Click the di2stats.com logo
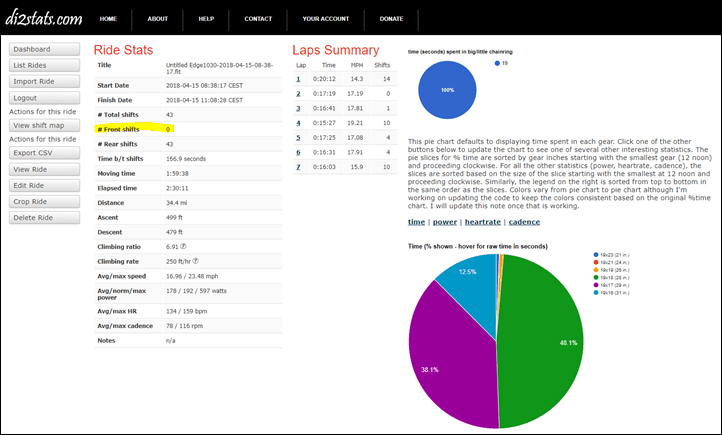722x435 pixels. [44, 18]
